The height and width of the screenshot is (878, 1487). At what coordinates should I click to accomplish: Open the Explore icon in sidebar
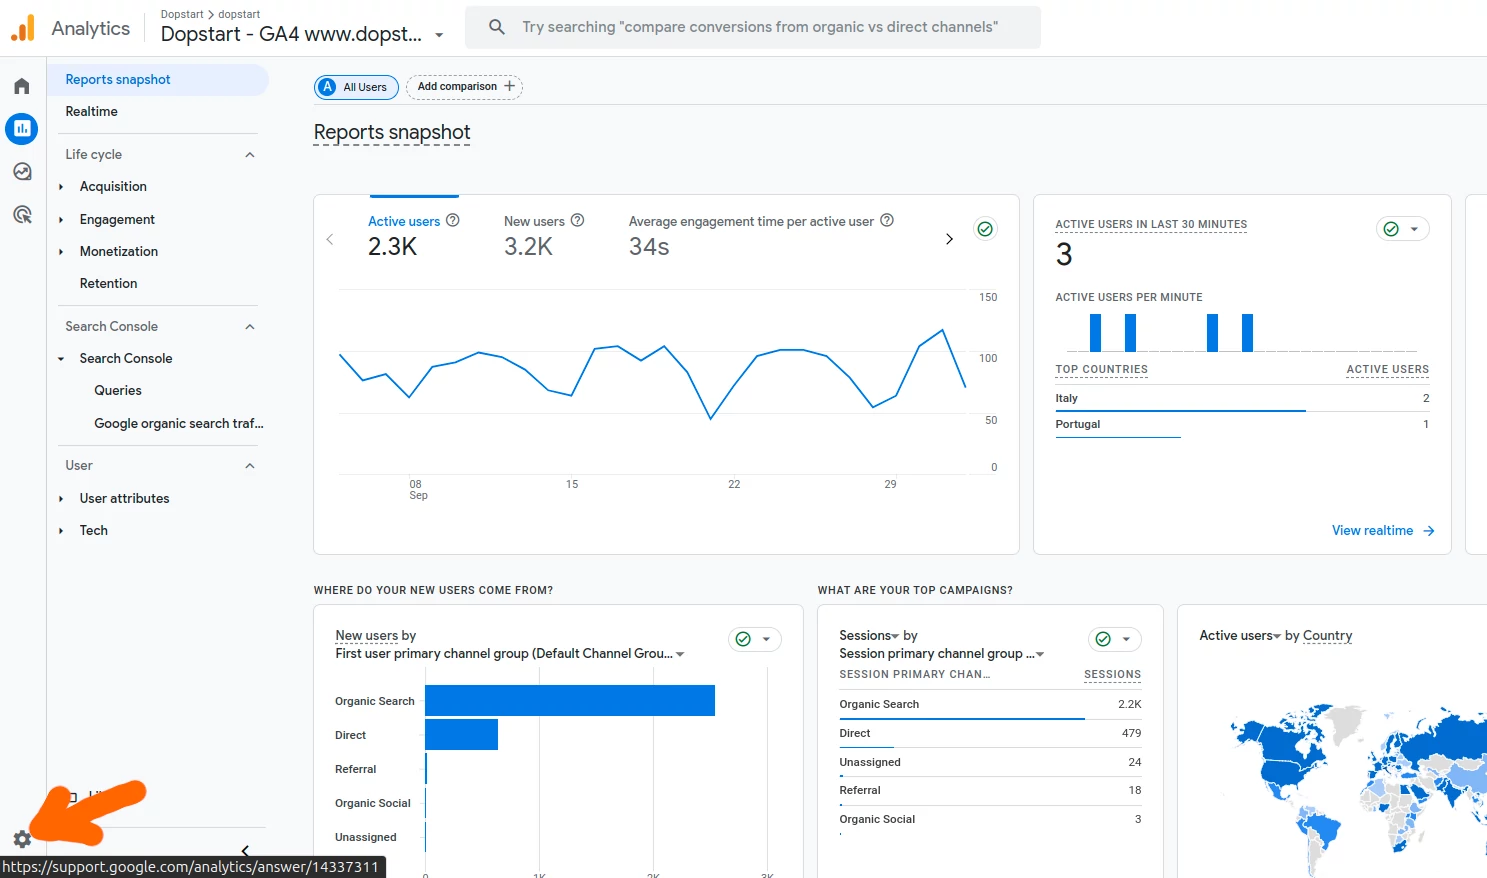(x=22, y=172)
